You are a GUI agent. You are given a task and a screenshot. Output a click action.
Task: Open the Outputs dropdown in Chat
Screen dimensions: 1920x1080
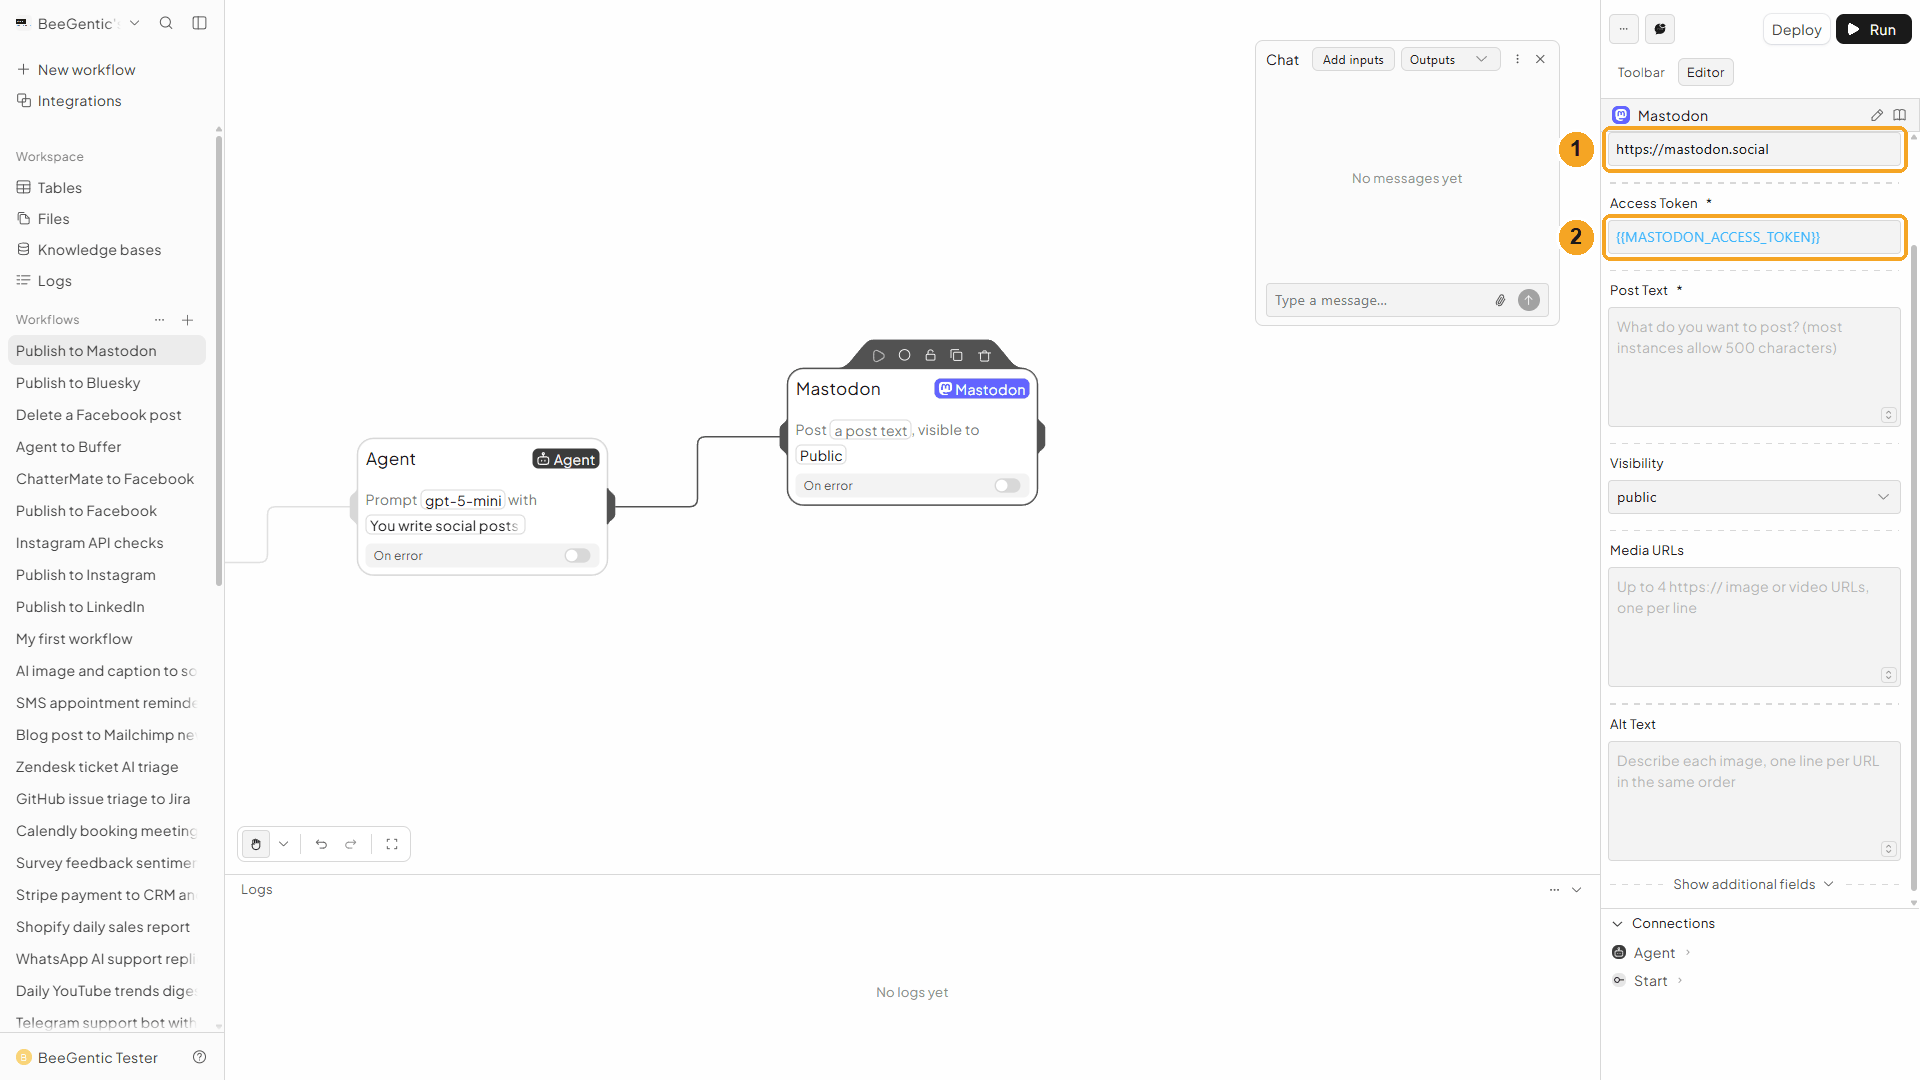tap(1450, 60)
